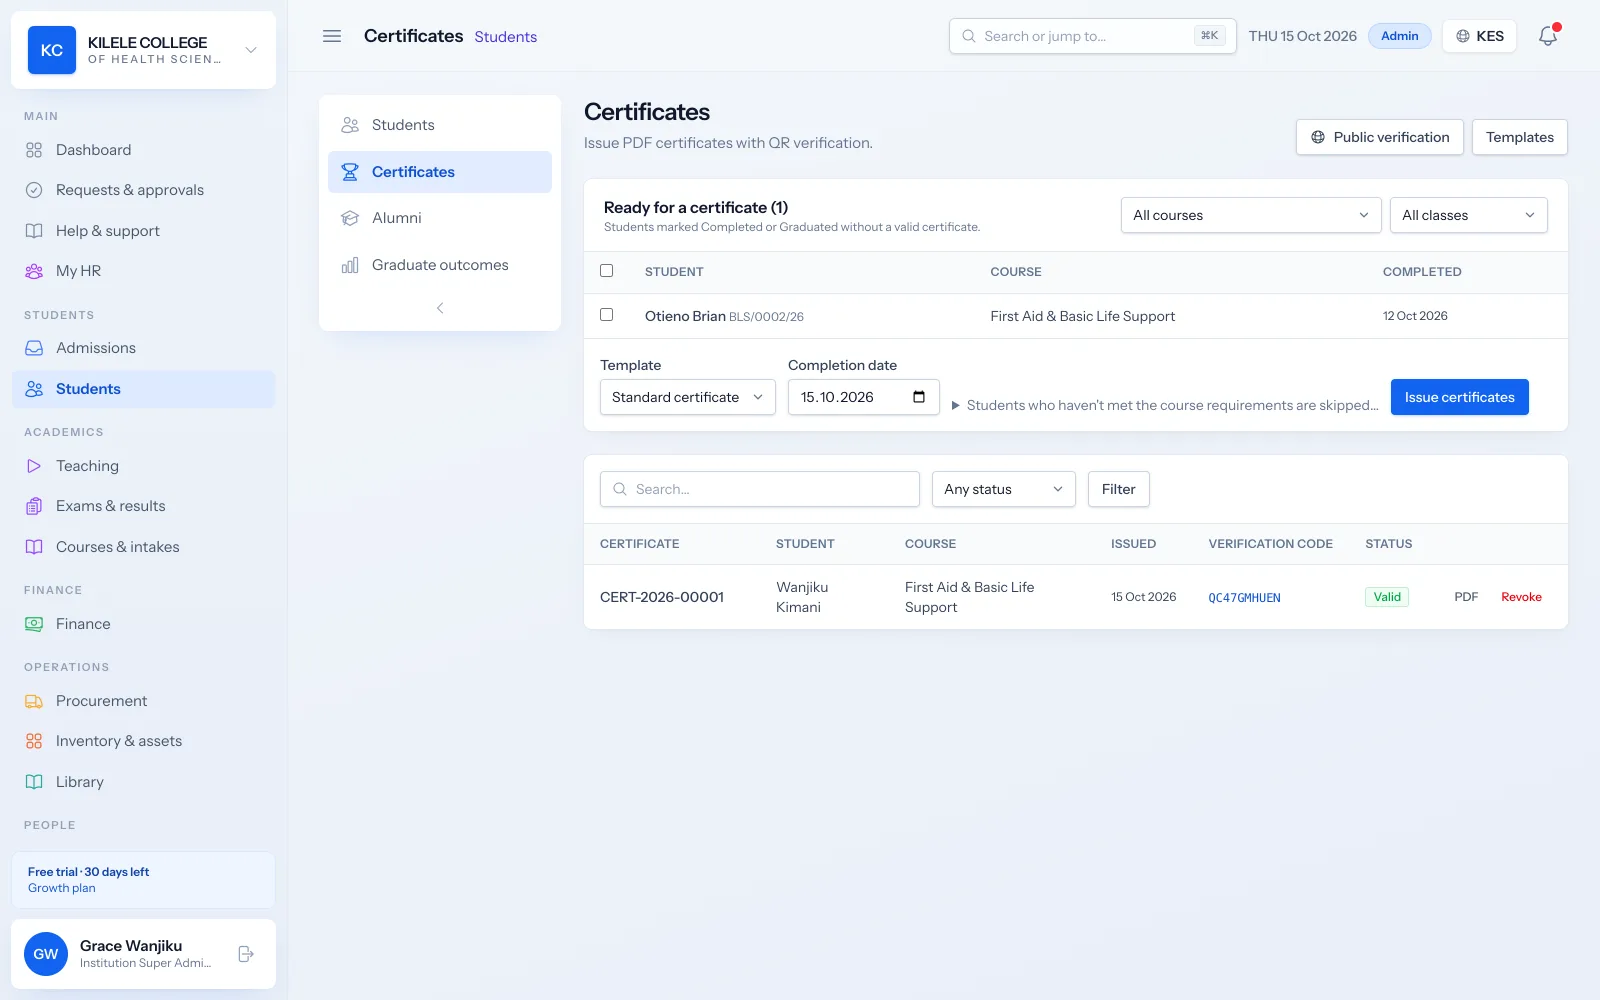Click Issue certificates button

(1460, 397)
